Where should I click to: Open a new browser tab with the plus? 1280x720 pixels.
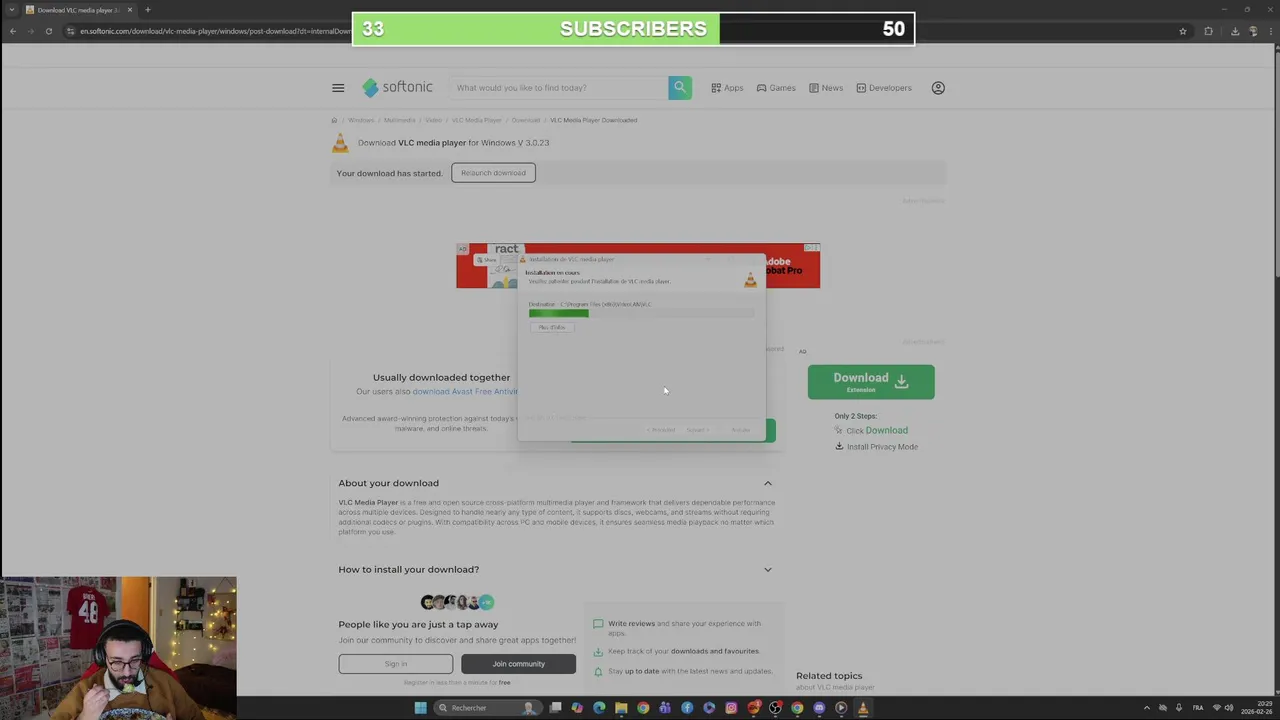147,10
